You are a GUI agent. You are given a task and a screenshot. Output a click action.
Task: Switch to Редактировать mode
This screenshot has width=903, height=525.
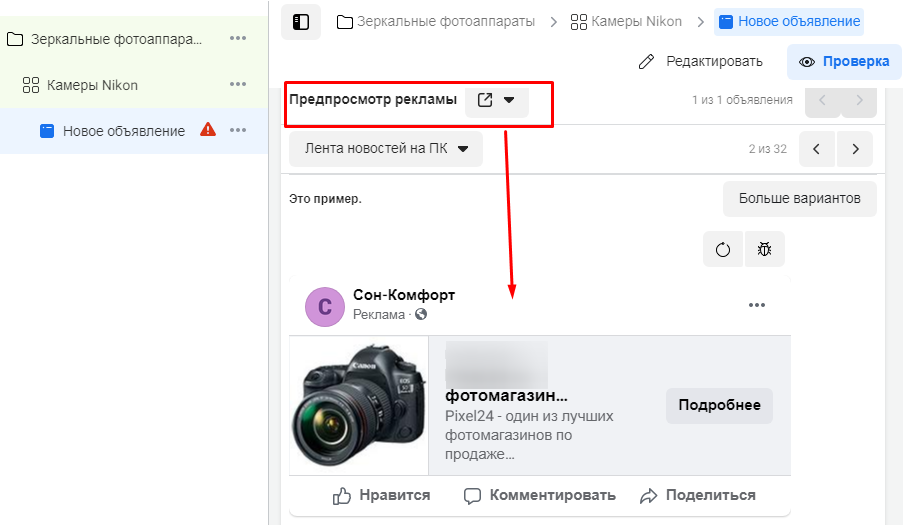tap(701, 61)
